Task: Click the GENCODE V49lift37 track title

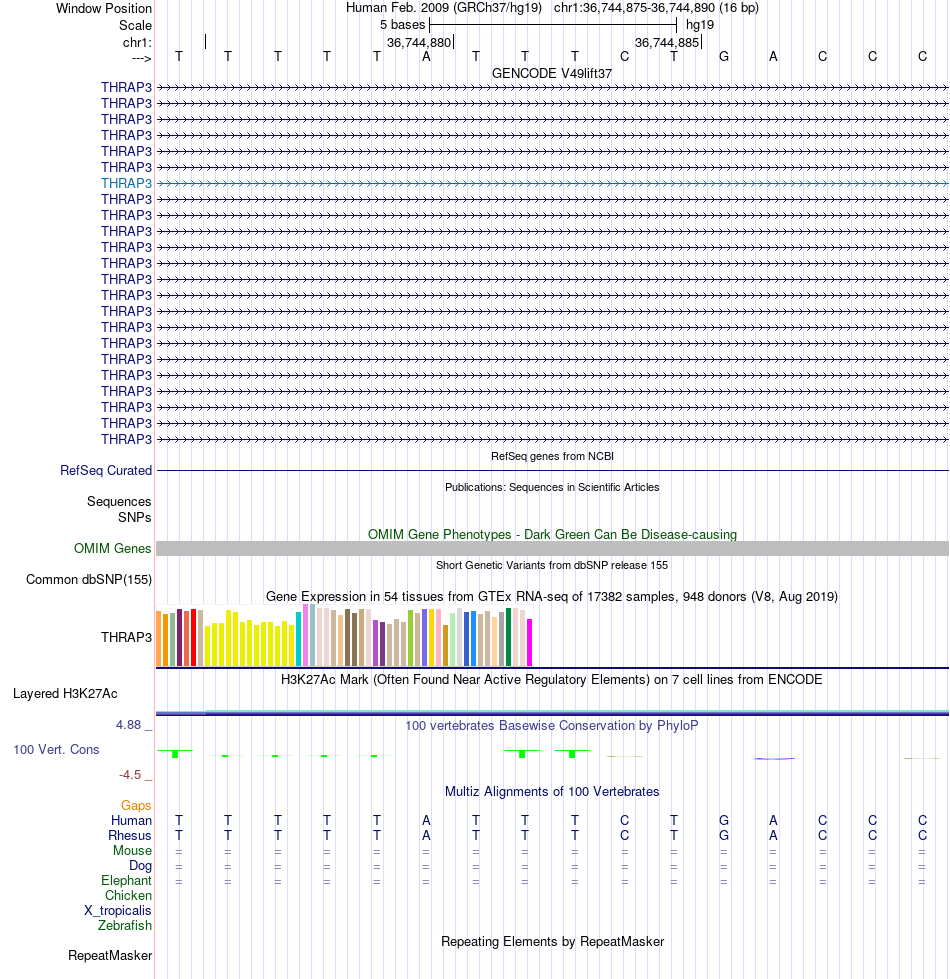Action: [552, 73]
